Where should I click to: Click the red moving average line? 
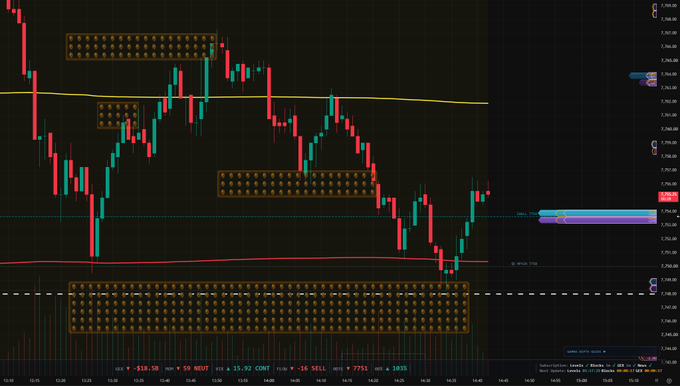243,260
